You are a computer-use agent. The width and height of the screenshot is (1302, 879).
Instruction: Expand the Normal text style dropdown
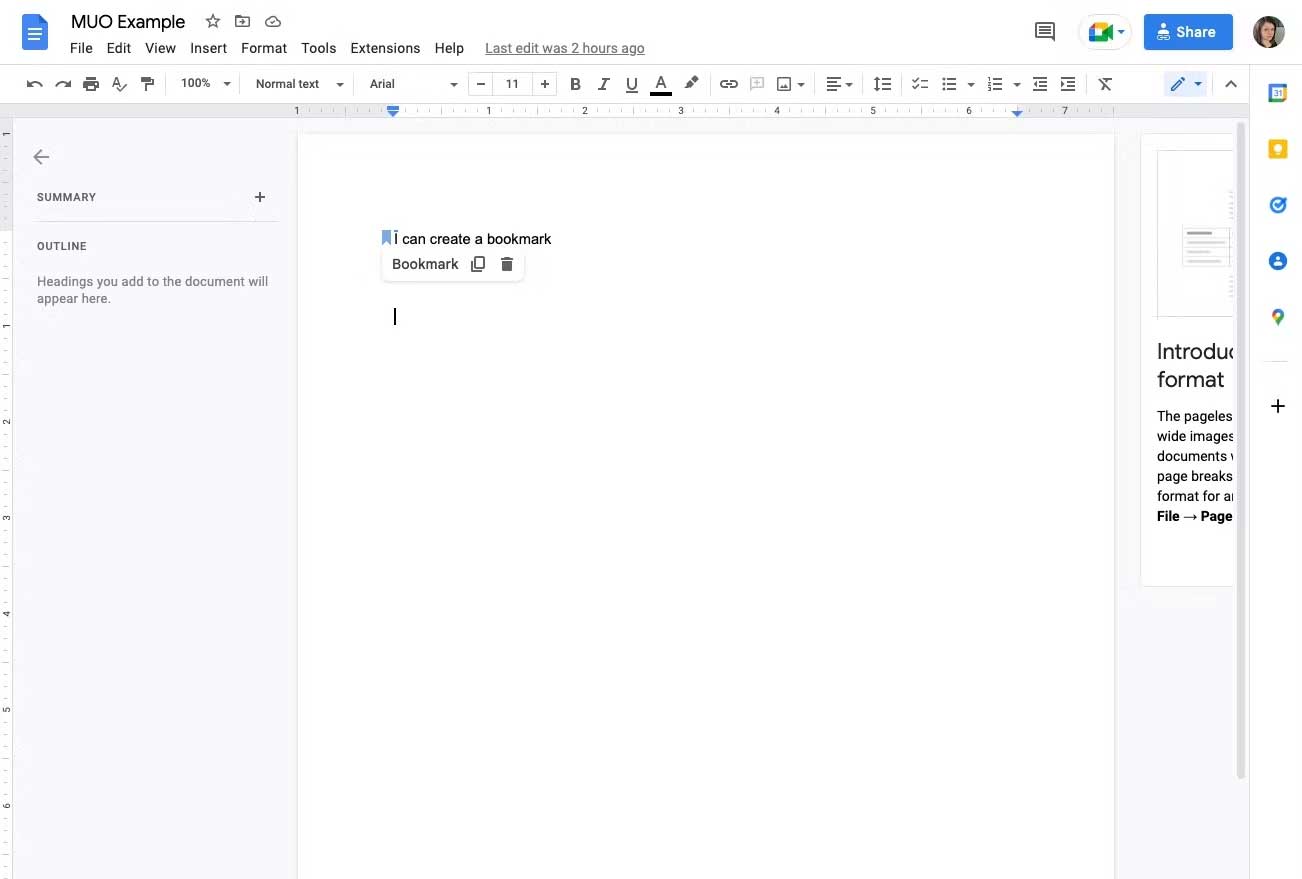tap(298, 84)
